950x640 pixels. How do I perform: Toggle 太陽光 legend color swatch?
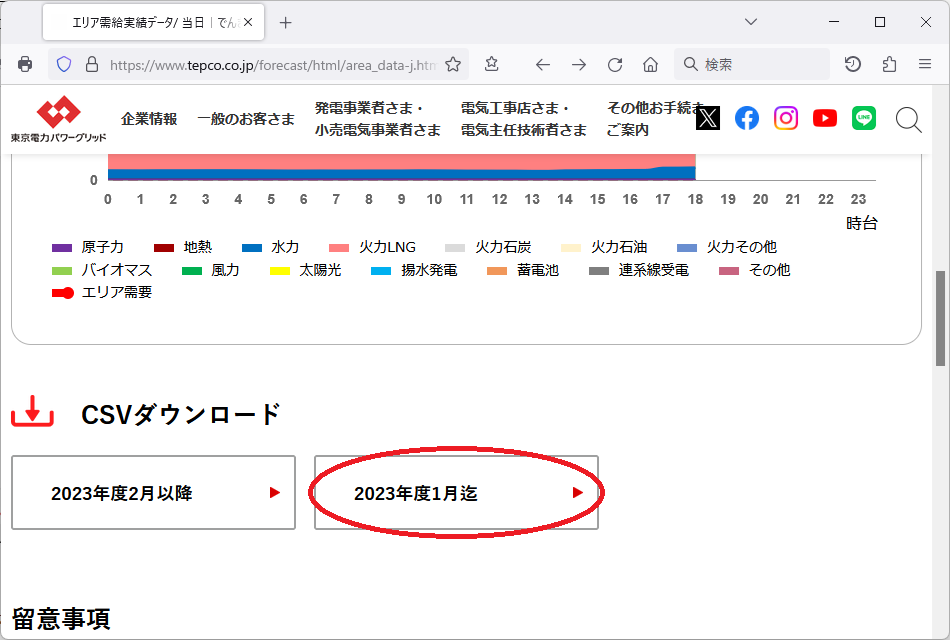[280, 271]
